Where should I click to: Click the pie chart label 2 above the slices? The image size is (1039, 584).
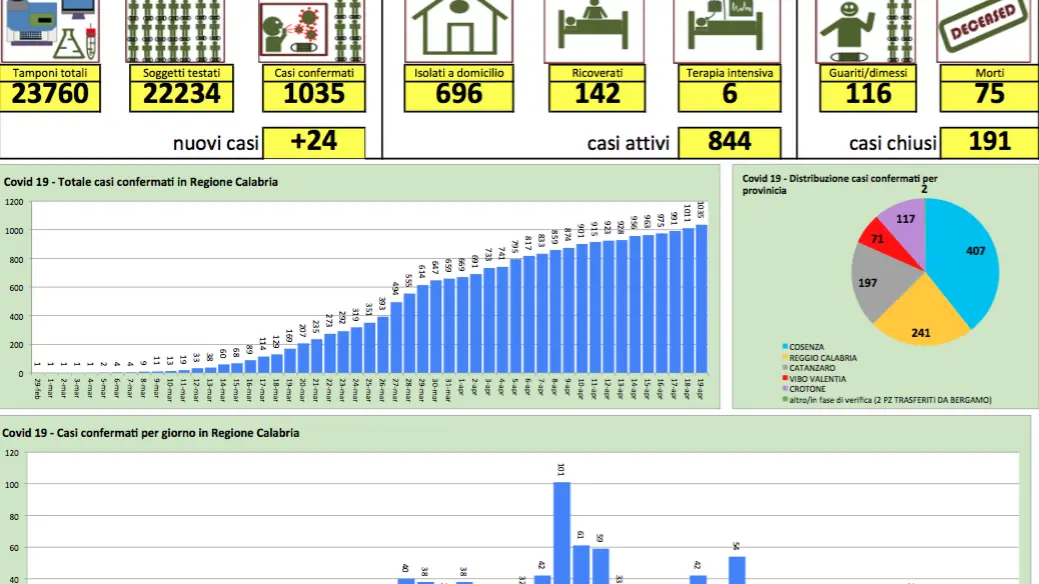[924, 190]
